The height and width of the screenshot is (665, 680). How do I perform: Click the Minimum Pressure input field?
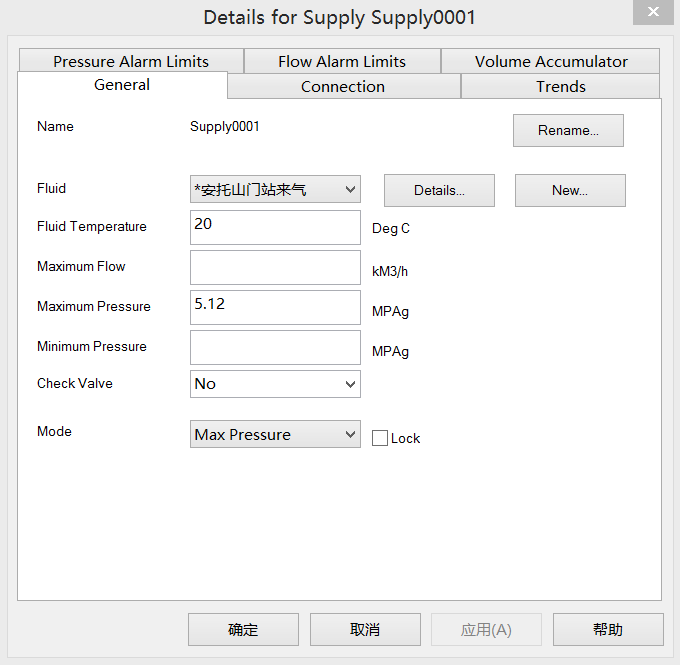click(275, 347)
